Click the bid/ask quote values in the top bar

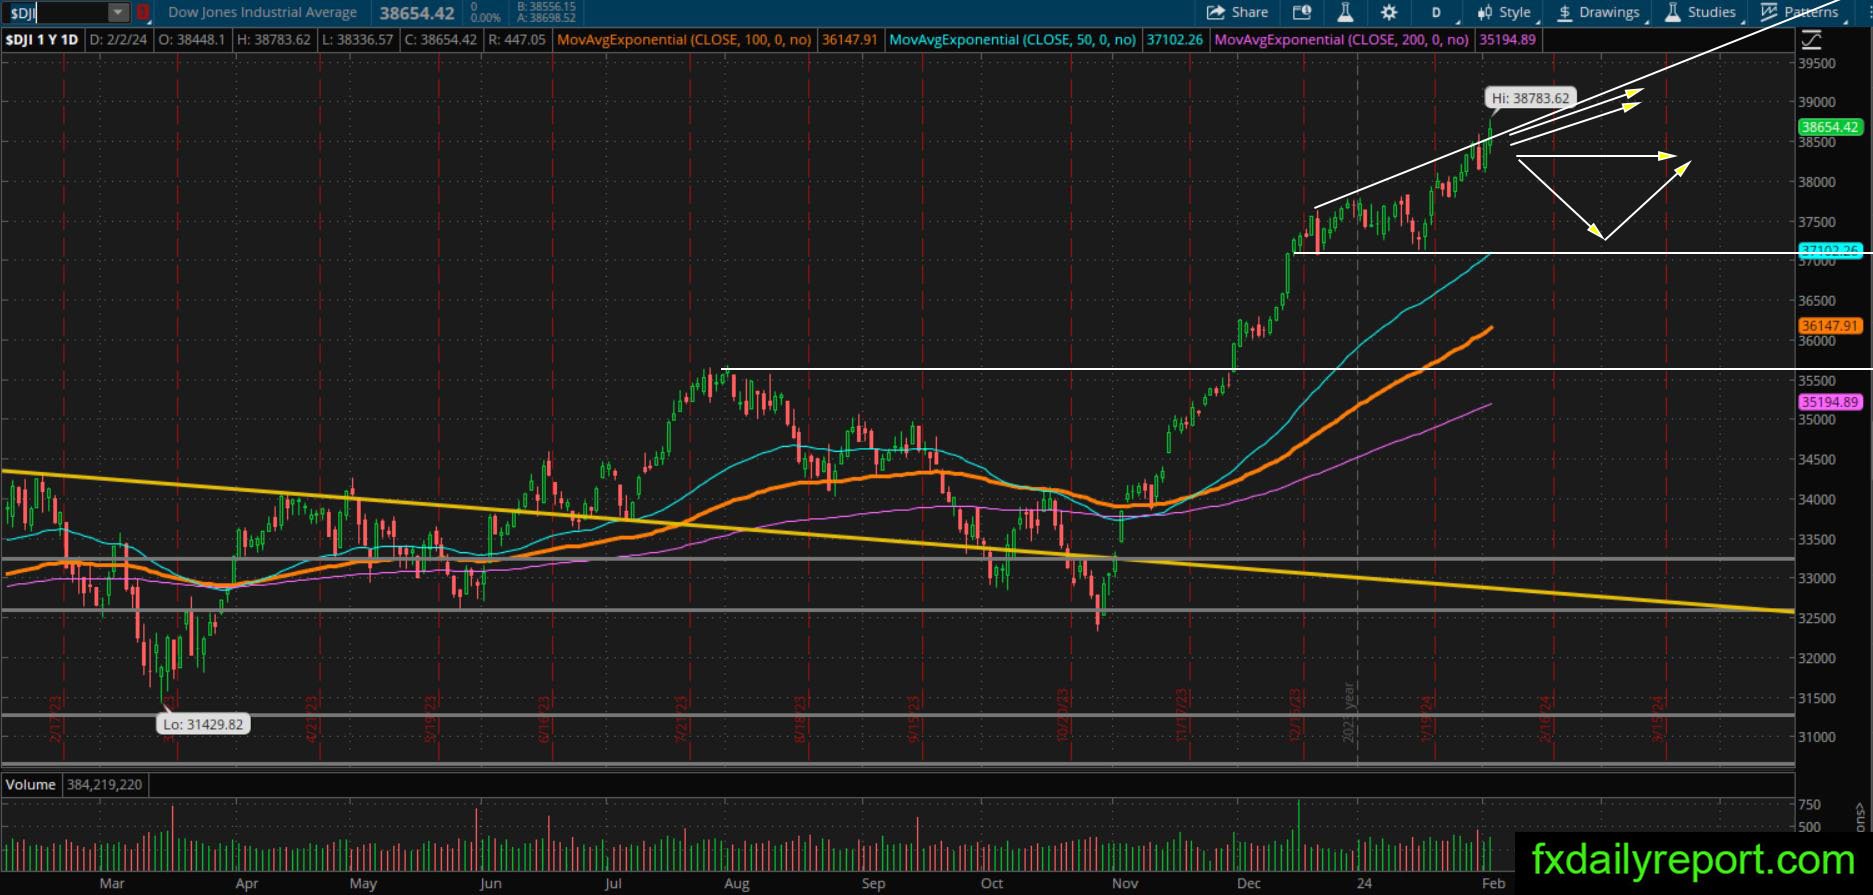point(546,13)
